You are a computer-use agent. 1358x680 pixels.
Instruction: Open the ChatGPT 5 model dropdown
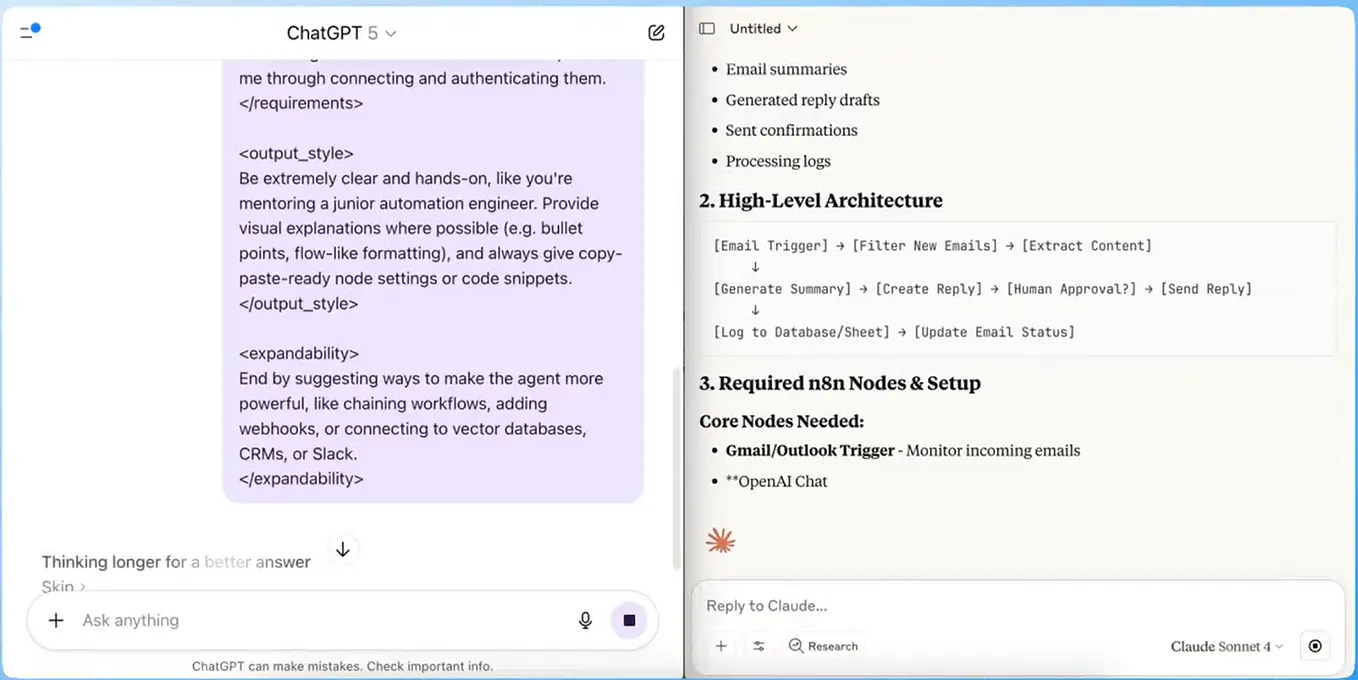342,31
